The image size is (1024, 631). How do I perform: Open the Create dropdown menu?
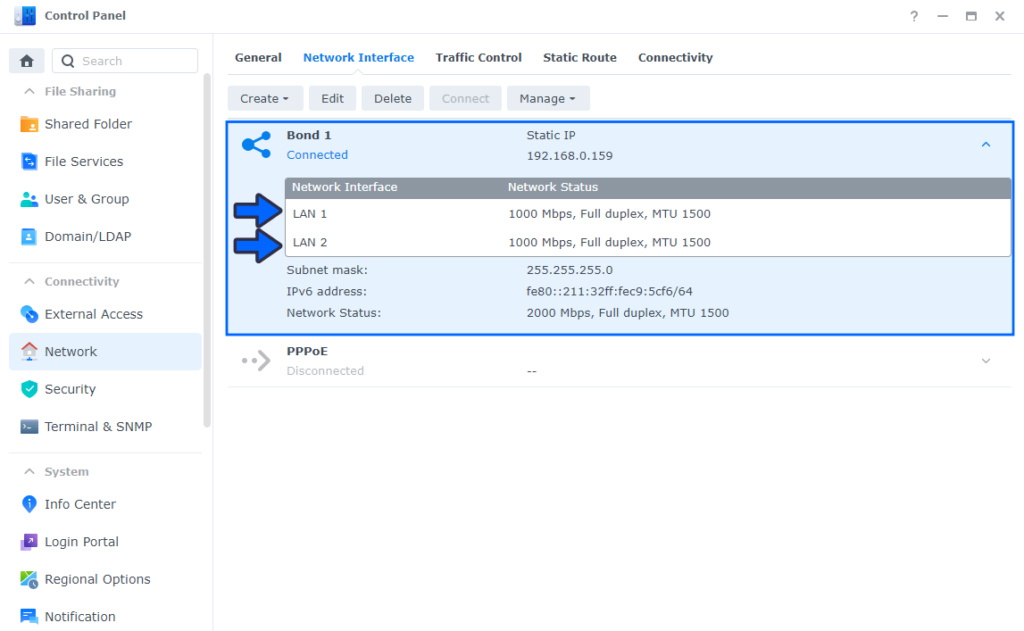pos(265,98)
